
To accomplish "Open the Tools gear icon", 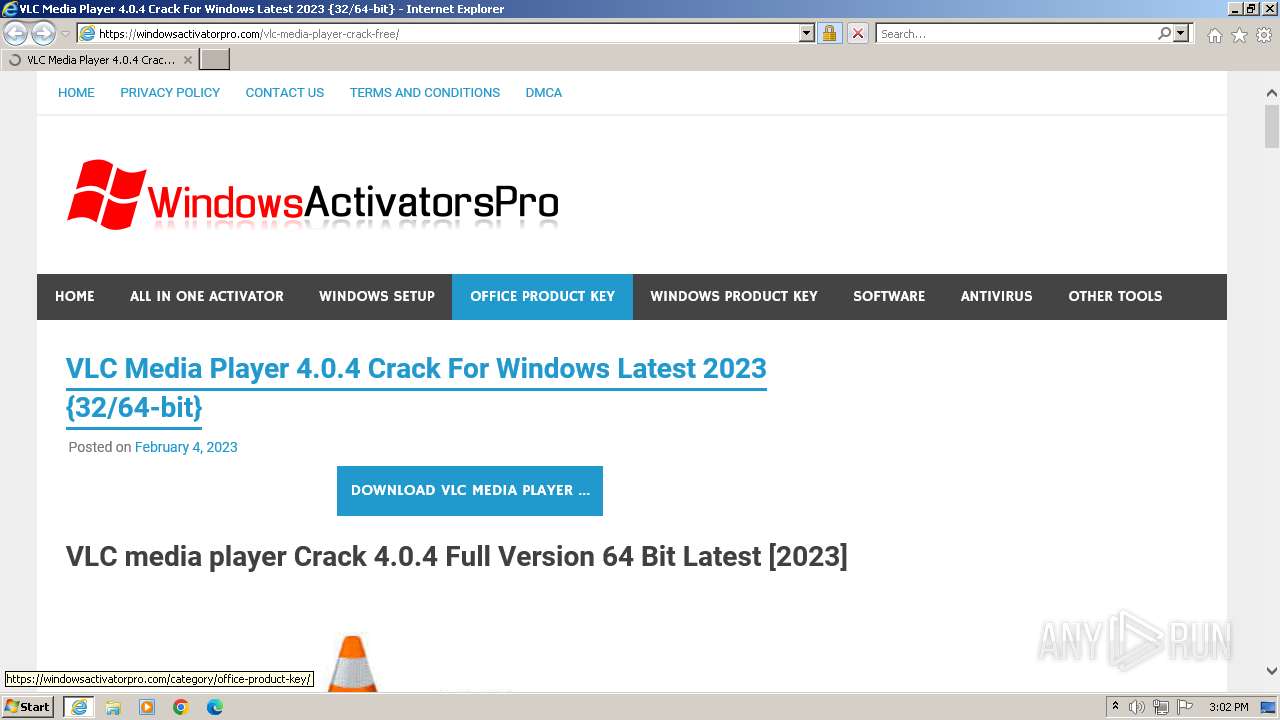I will tap(1264, 35).
